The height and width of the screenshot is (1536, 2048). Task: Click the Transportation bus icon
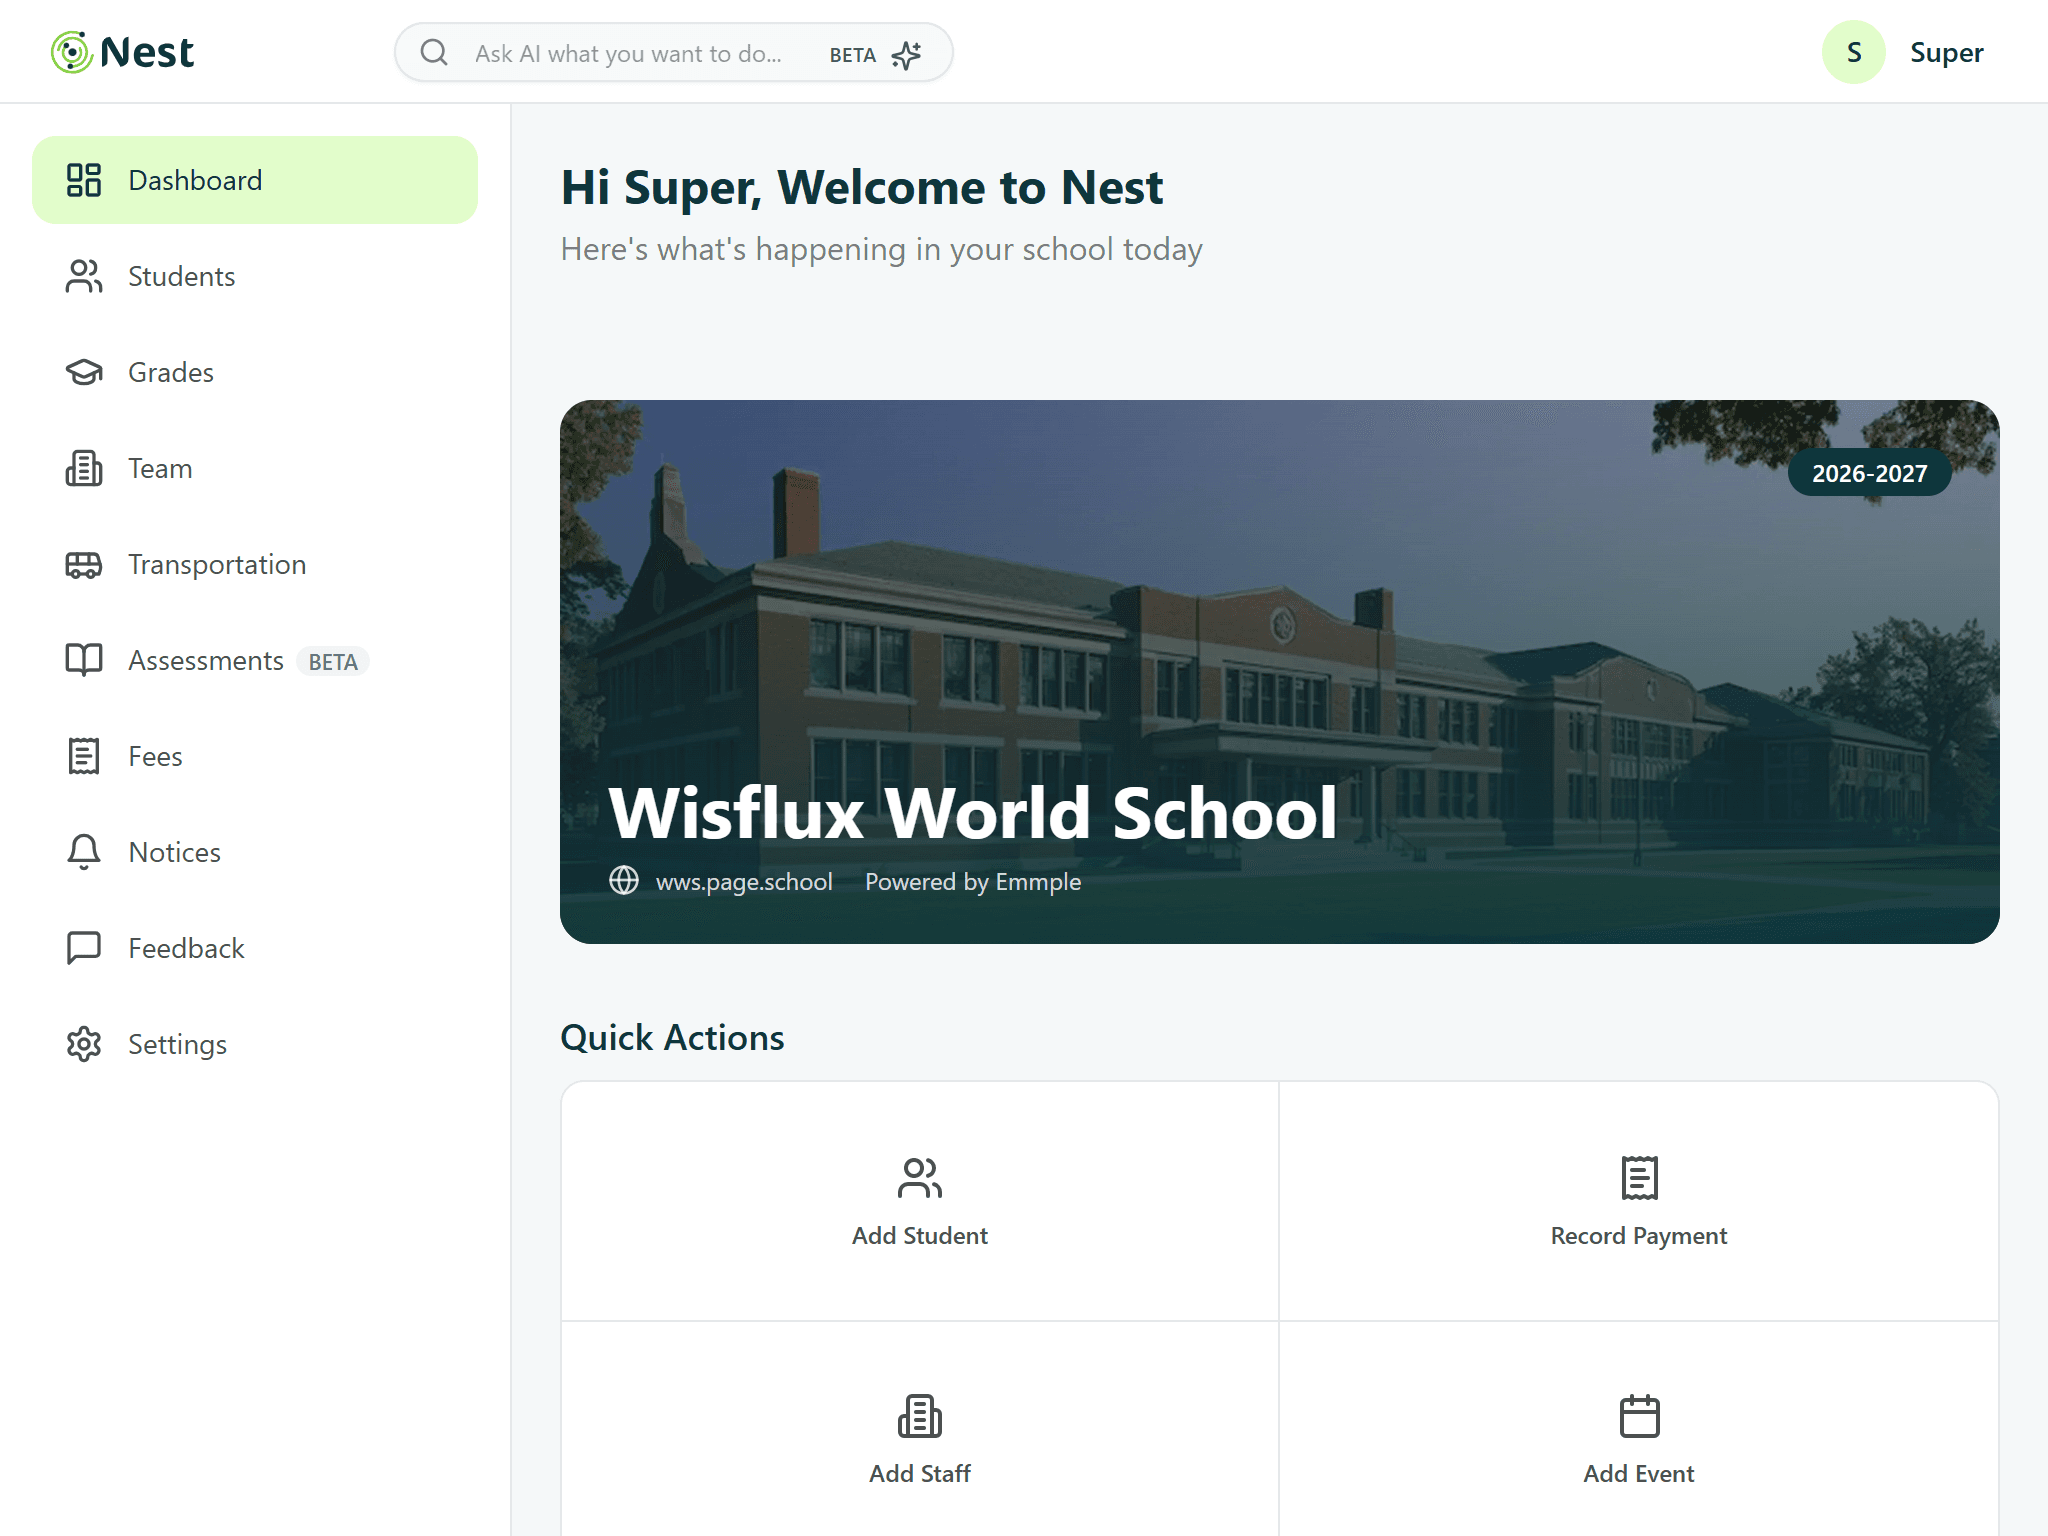(84, 564)
